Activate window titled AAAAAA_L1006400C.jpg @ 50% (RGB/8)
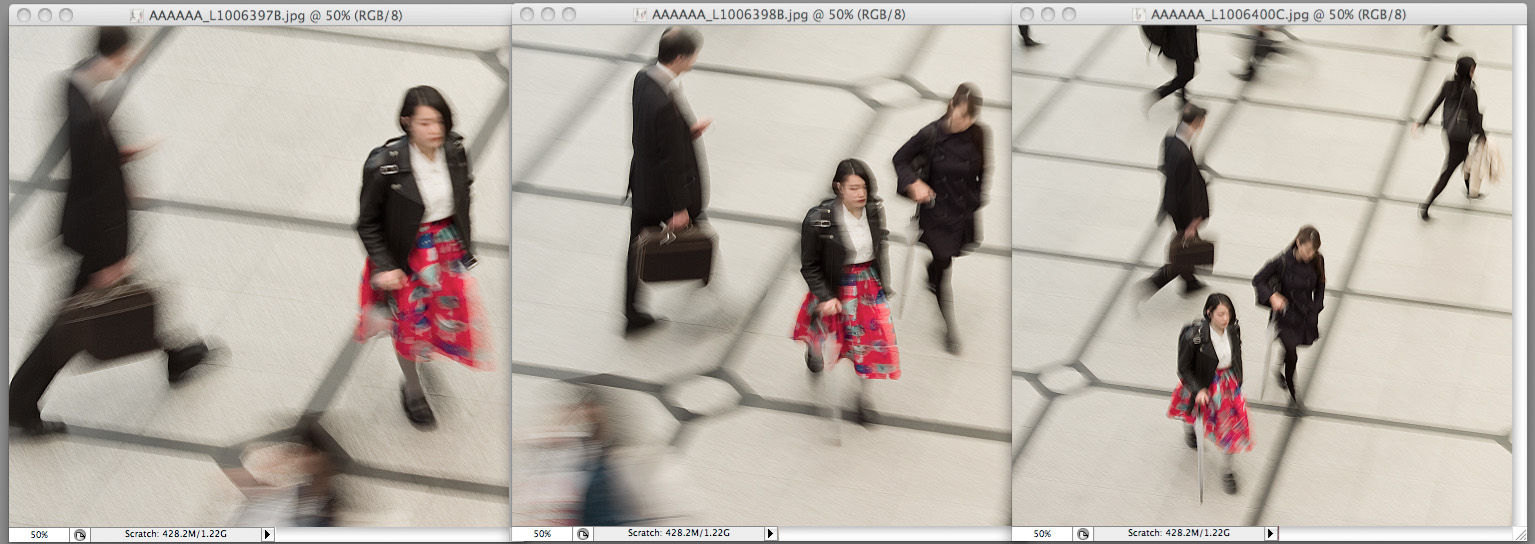Image resolution: width=1535 pixels, height=544 pixels. point(1278,15)
